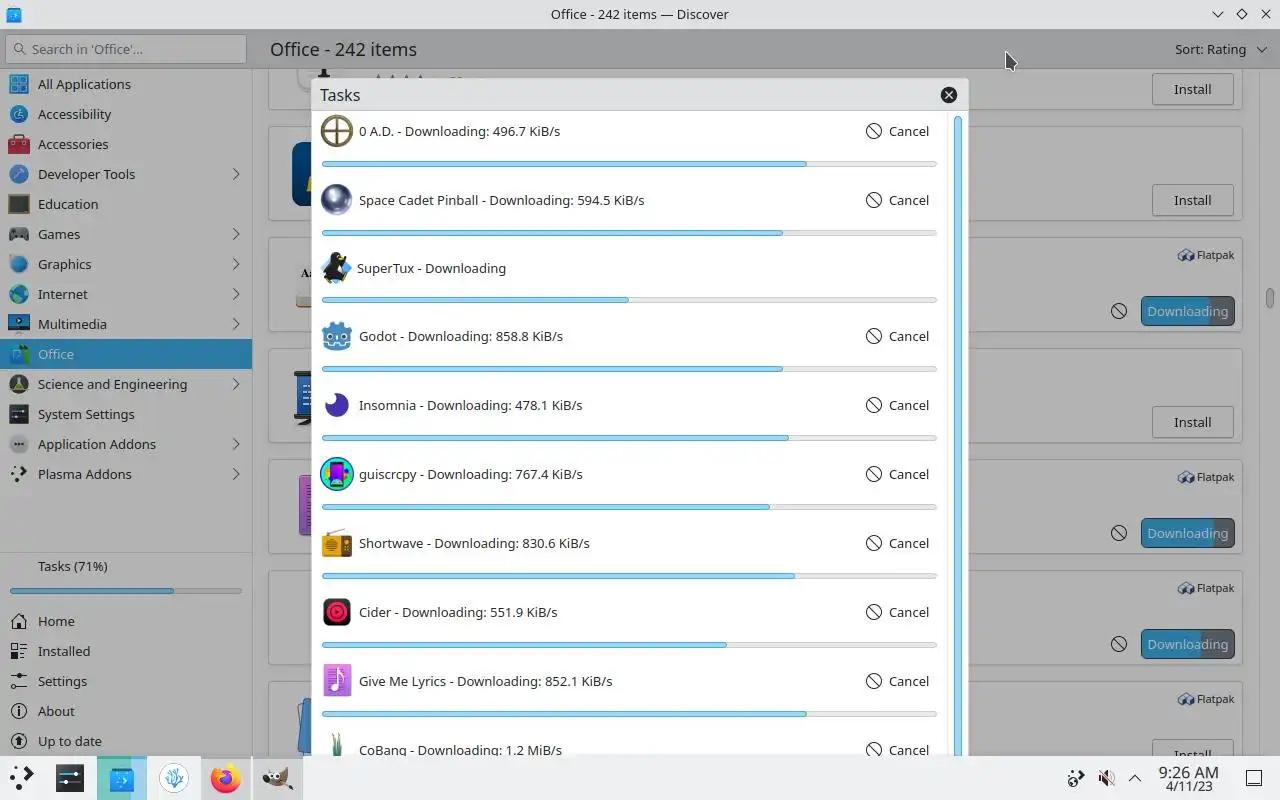This screenshot has height=800, width=1280.
Task: Click the 0 A.D. app icon
Action: click(337, 131)
